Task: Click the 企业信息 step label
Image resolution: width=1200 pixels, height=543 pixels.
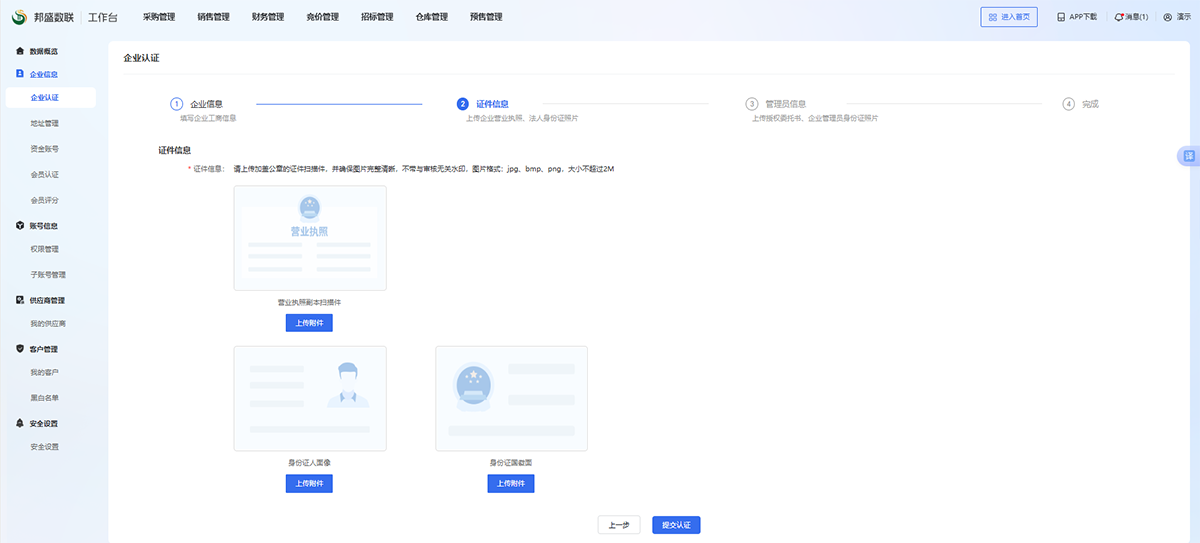Action: point(206,103)
